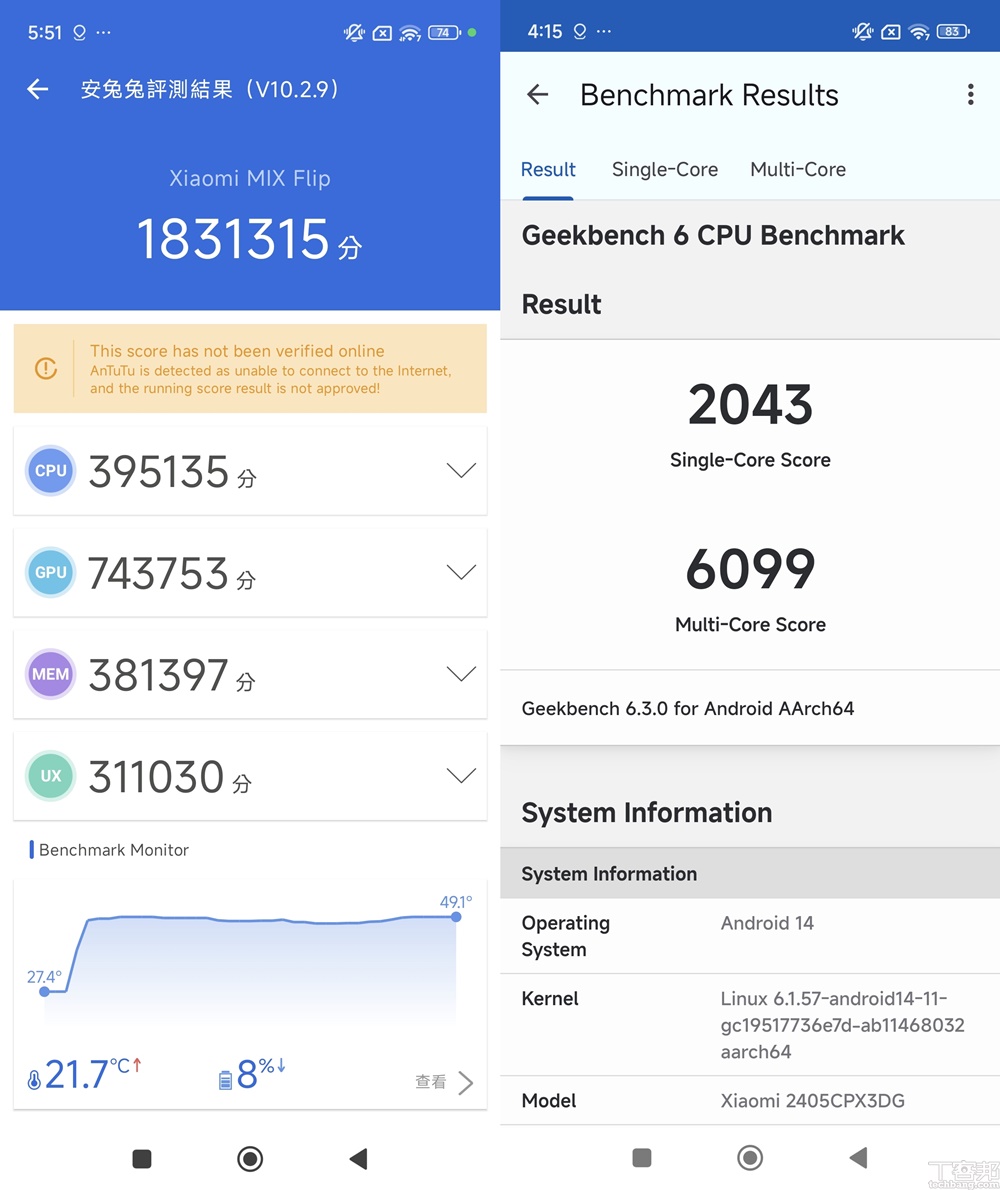This screenshot has width=1000, height=1190.
Task: Tap the unverified score warning banner
Action: pos(250,369)
